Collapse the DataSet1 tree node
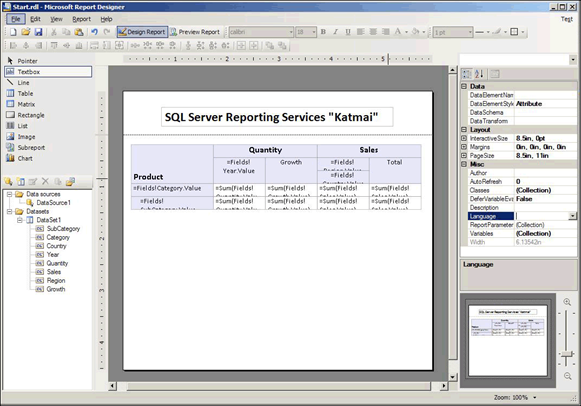This screenshot has width=581, height=406. point(20,220)
